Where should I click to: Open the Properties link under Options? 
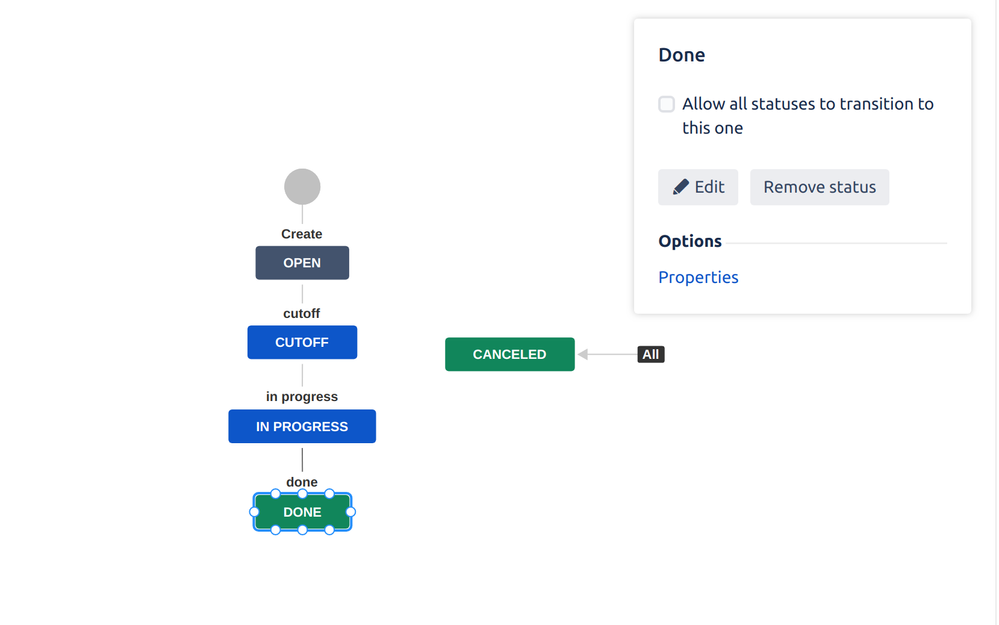pyautogui.click(x=698, y=277)
